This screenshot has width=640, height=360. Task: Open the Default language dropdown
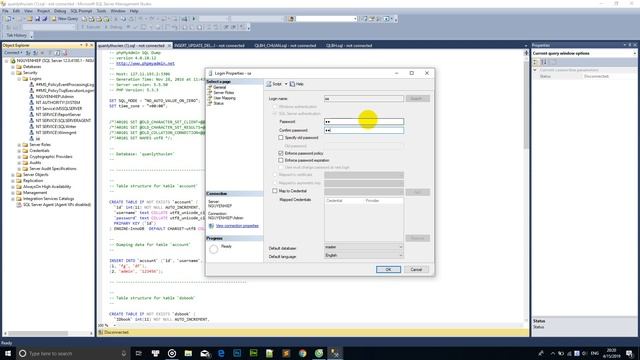tap(364, 255)
